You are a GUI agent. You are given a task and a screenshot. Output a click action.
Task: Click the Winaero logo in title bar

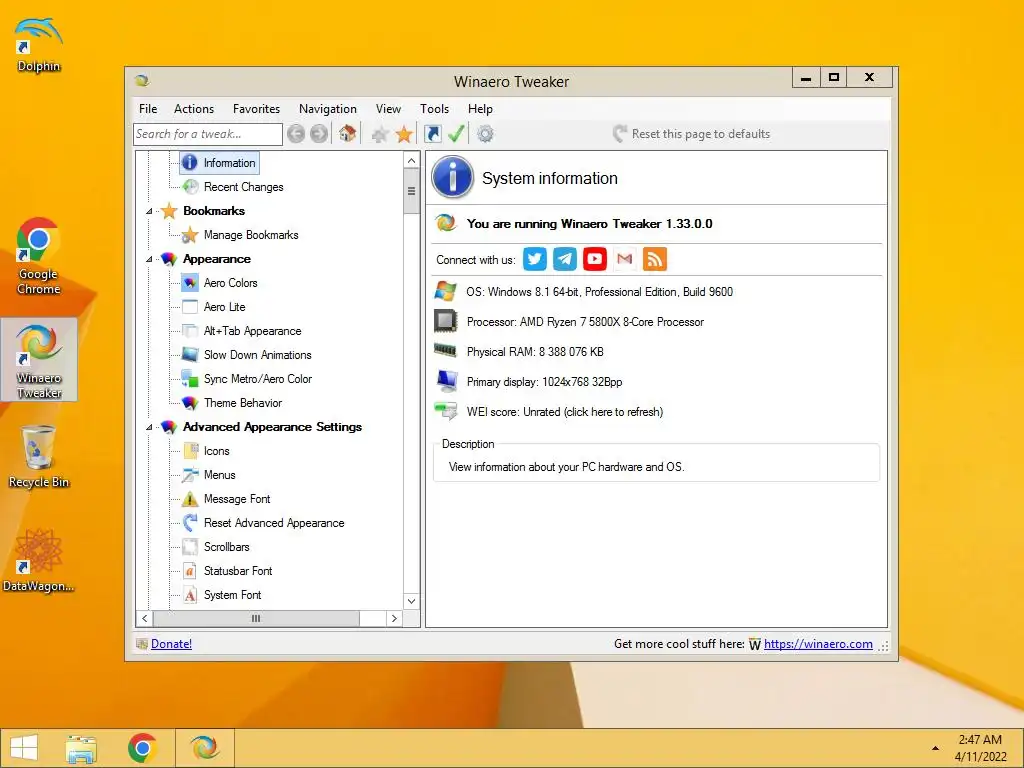142,81
